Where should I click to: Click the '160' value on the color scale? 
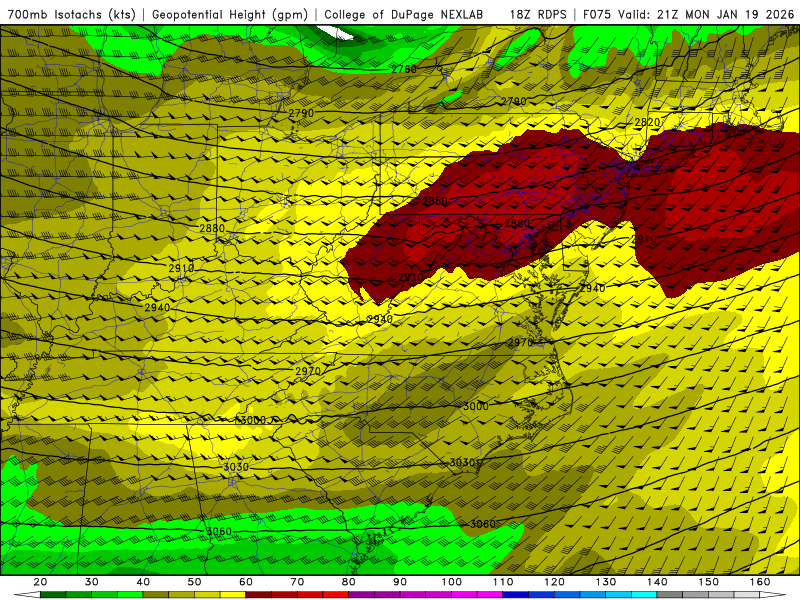[x=760, y=582]
